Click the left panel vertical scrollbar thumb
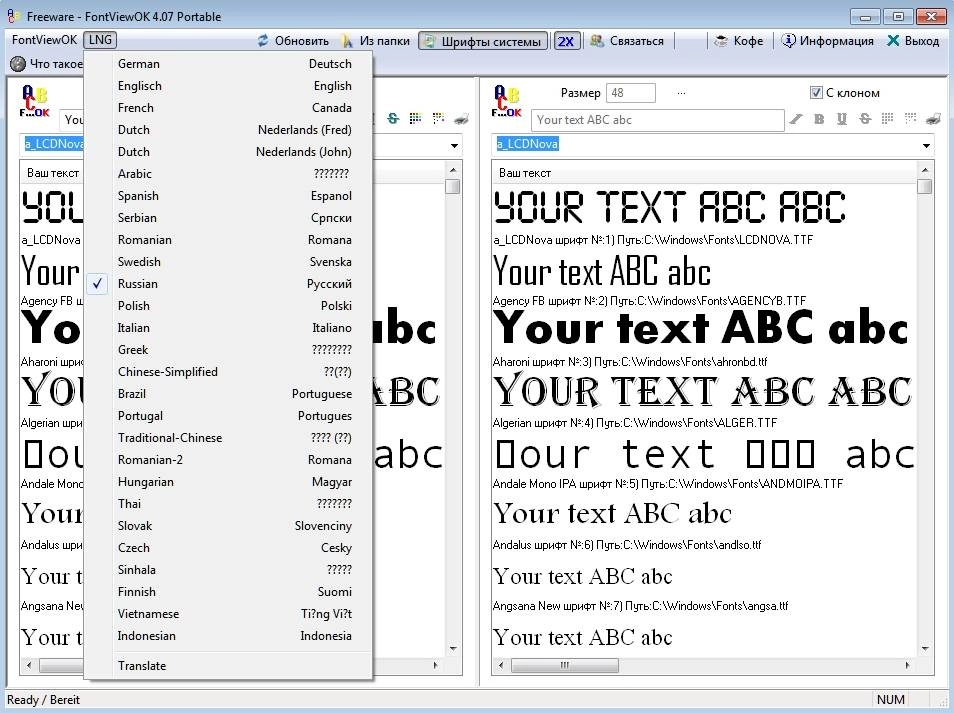This screenshot has width=954, height=713. click(x=452, y=186)
